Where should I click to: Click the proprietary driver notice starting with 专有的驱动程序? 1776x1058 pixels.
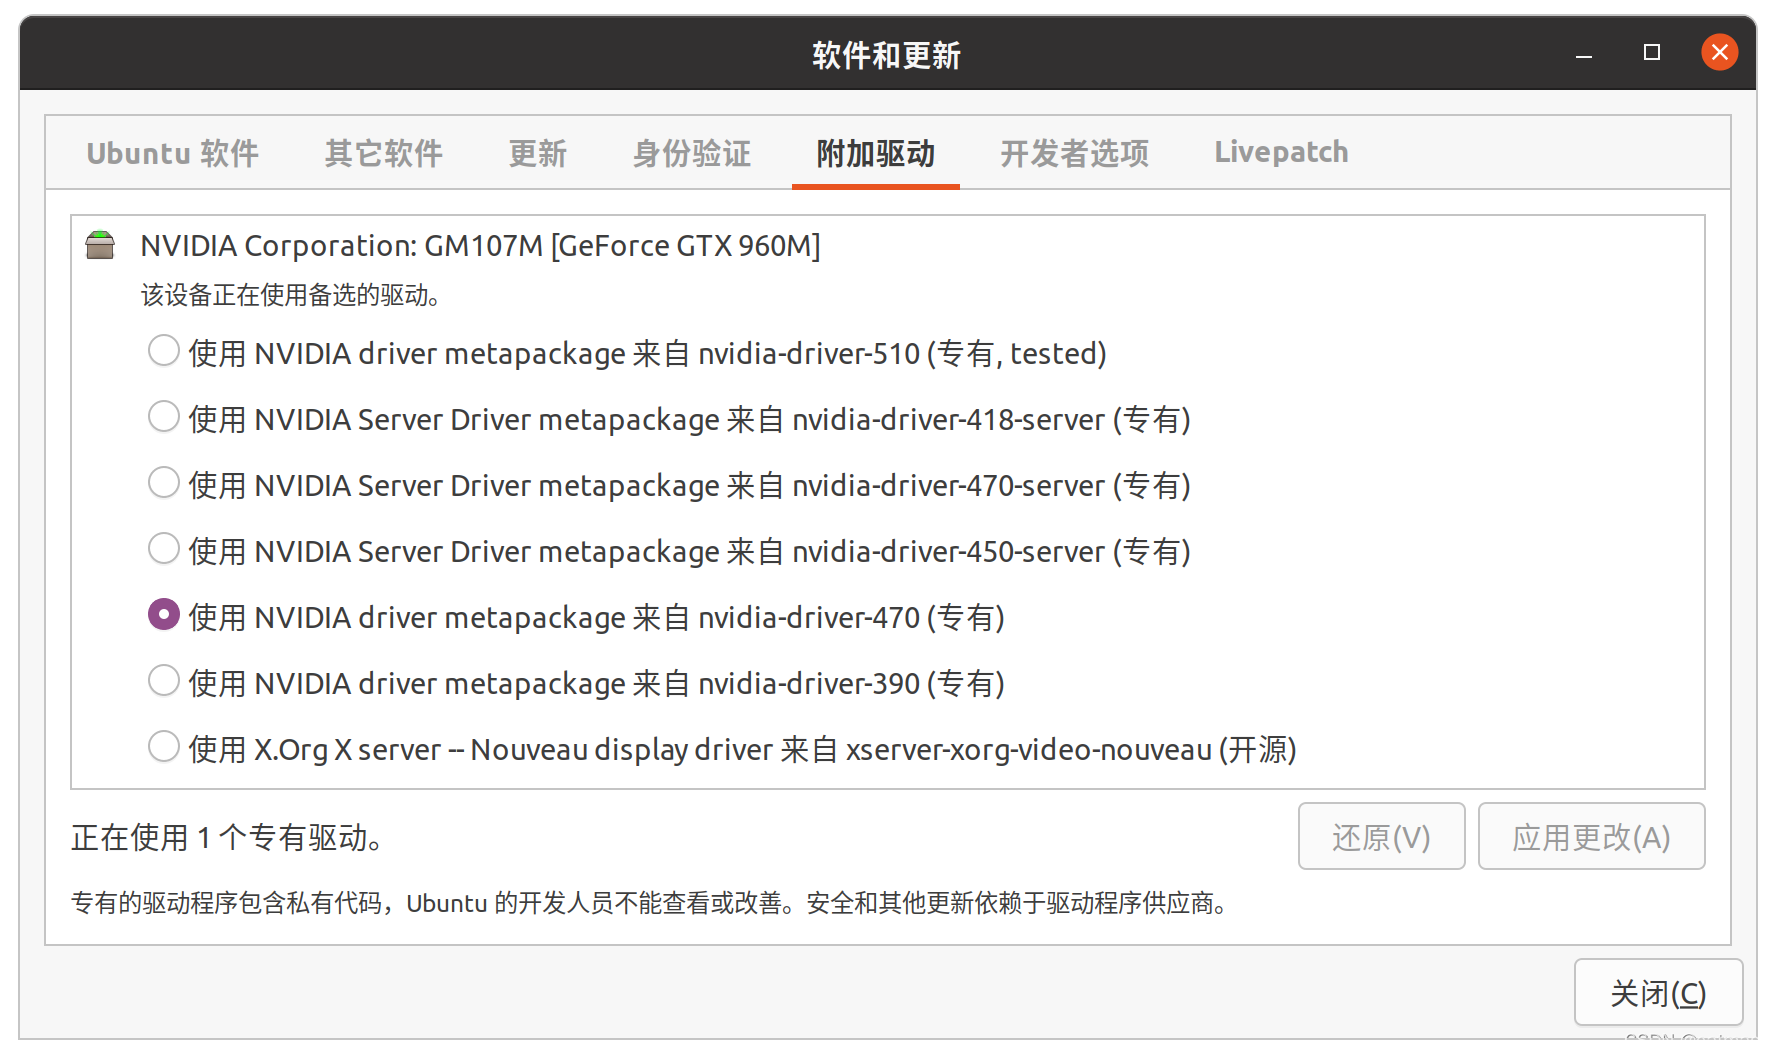click(650, 903)
